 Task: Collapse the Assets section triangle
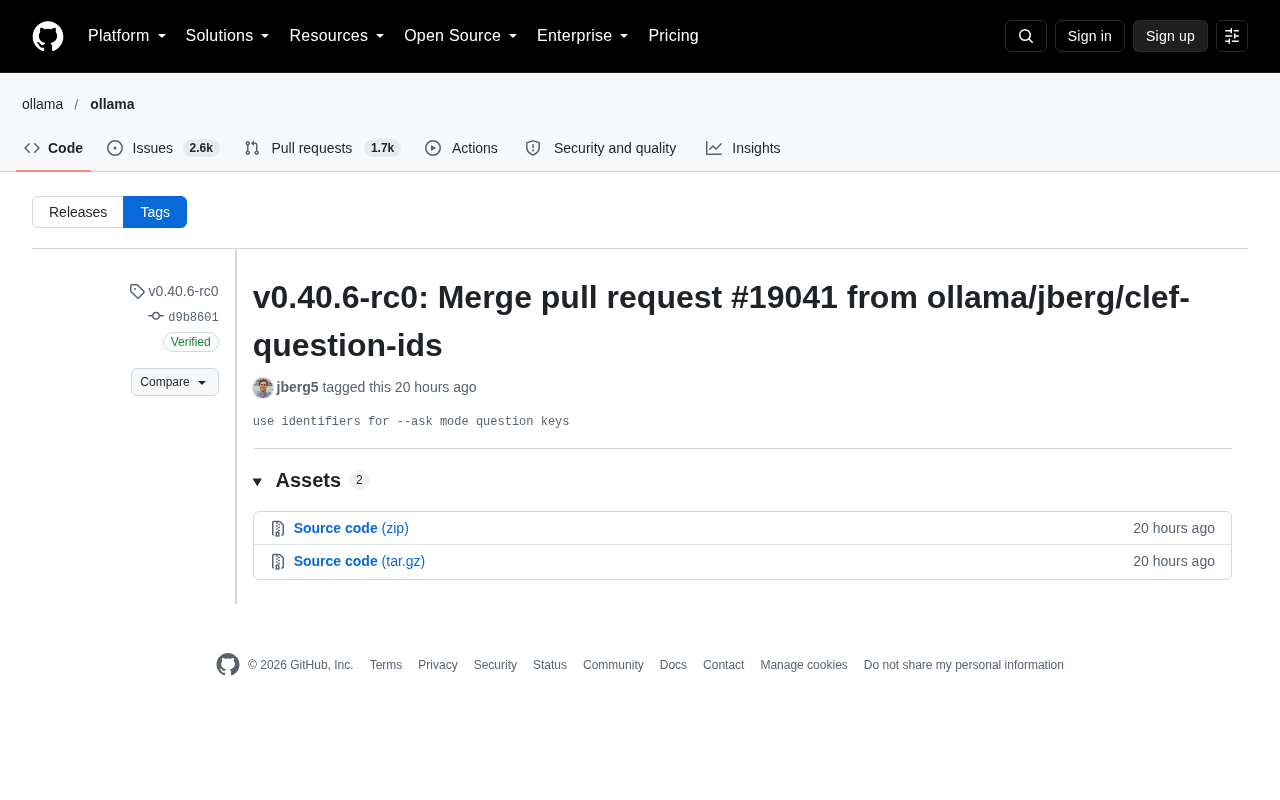(x=257, y=482)
